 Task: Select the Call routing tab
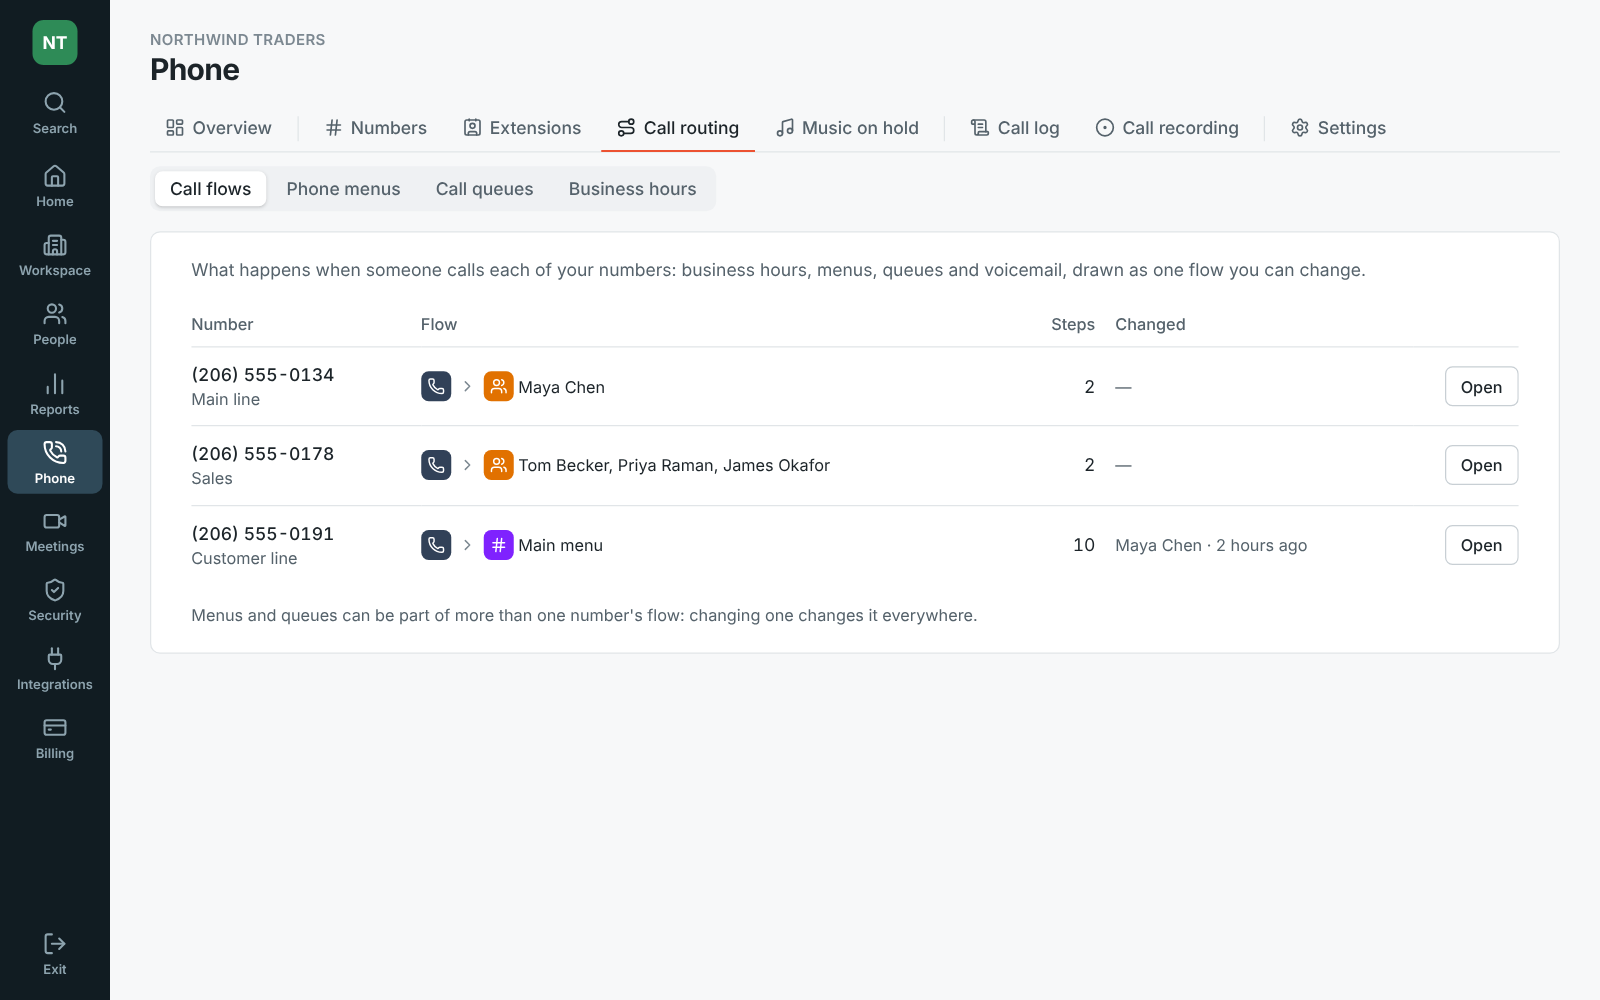[x=678, y=128]
